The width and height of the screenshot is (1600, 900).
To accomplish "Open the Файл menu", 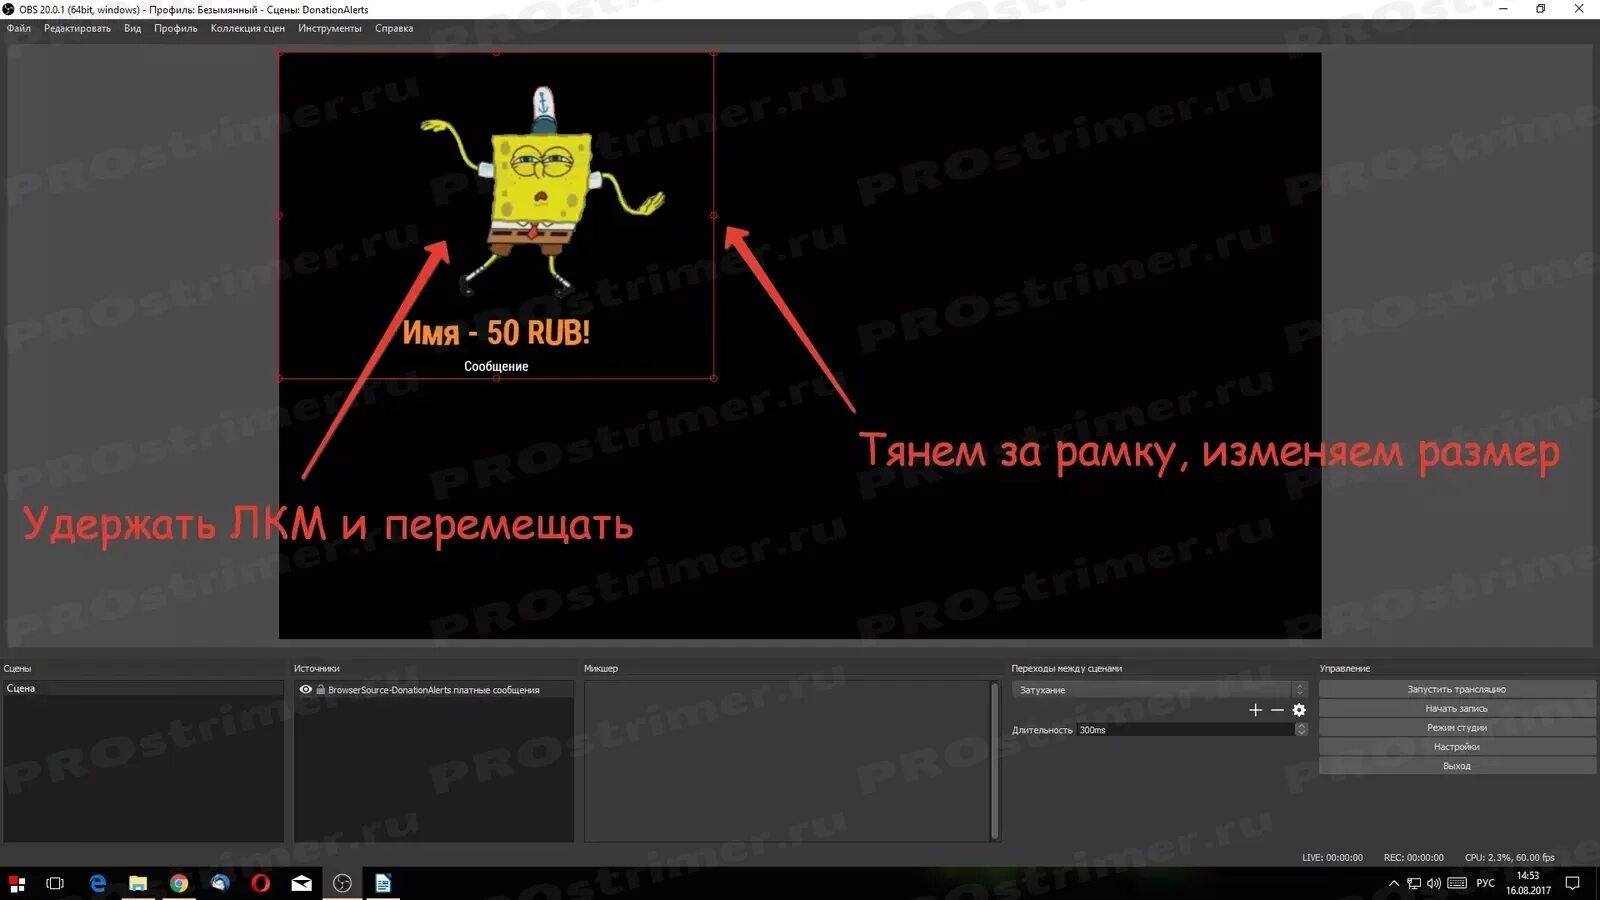I will pos(19,28).
